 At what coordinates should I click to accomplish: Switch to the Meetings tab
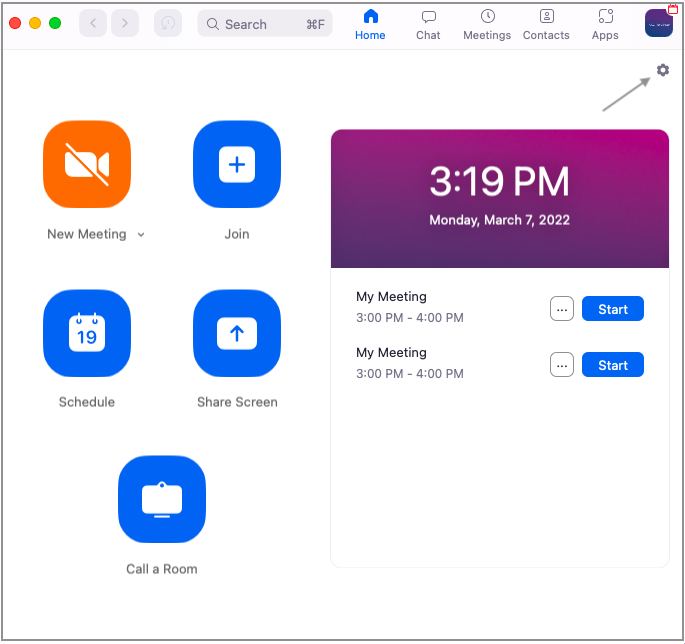(487, 24)
